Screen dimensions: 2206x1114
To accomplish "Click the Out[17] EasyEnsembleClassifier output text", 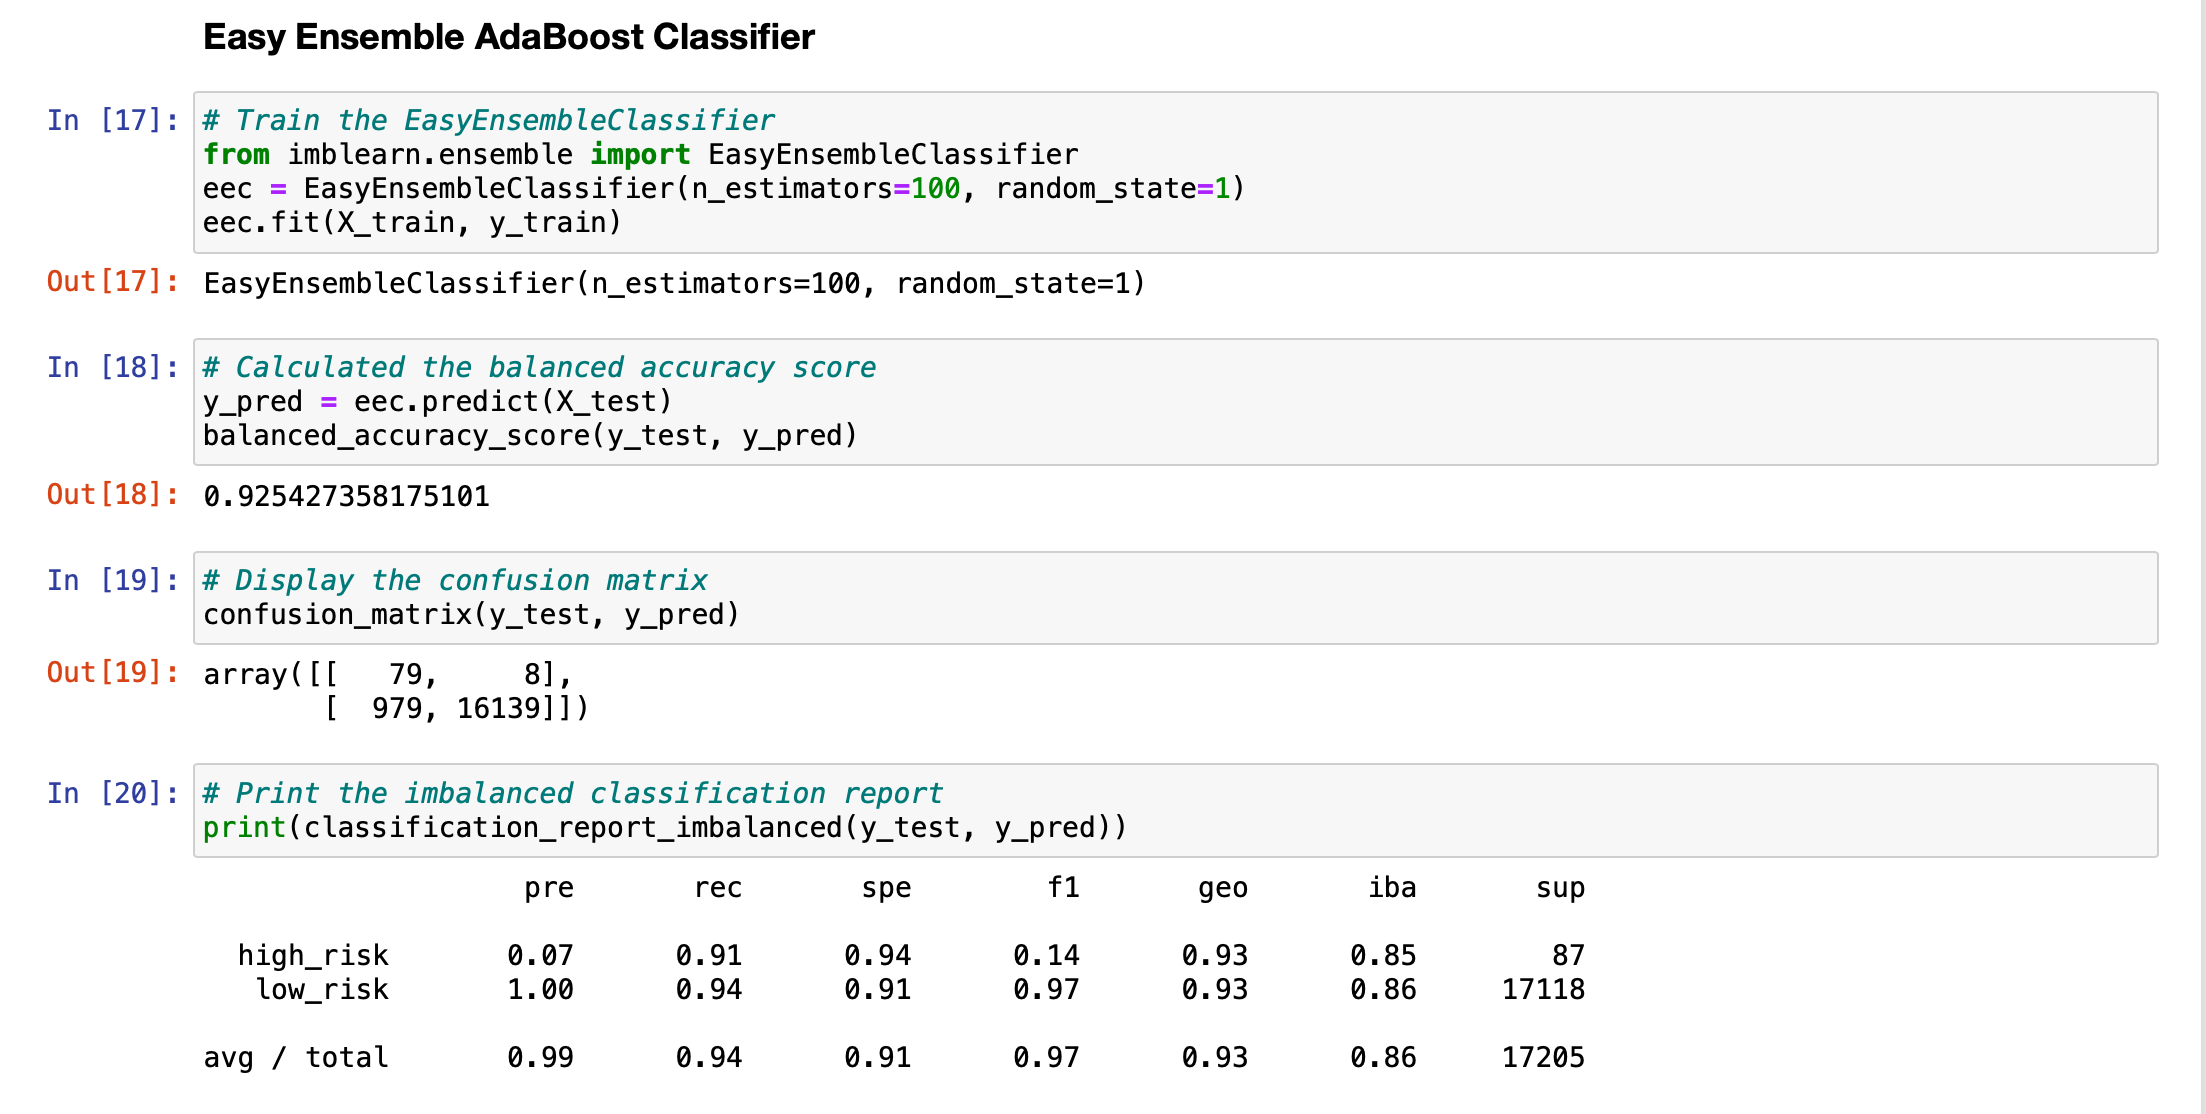I will point(674,283).
